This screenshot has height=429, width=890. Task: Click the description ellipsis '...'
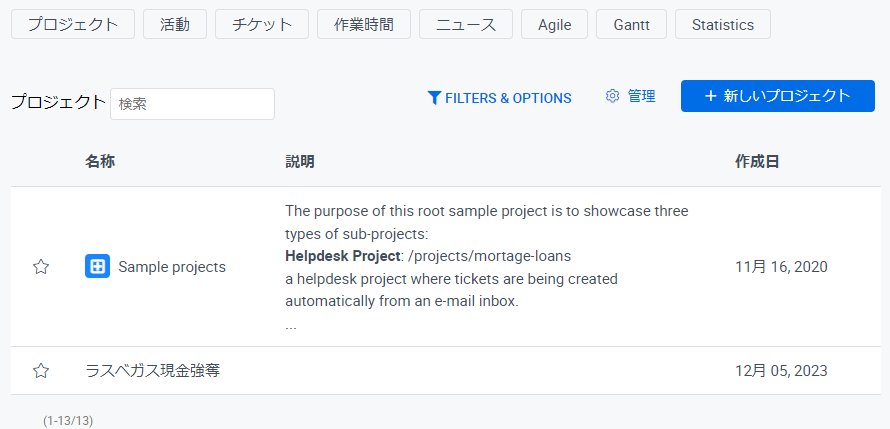(x=291, y=327)
